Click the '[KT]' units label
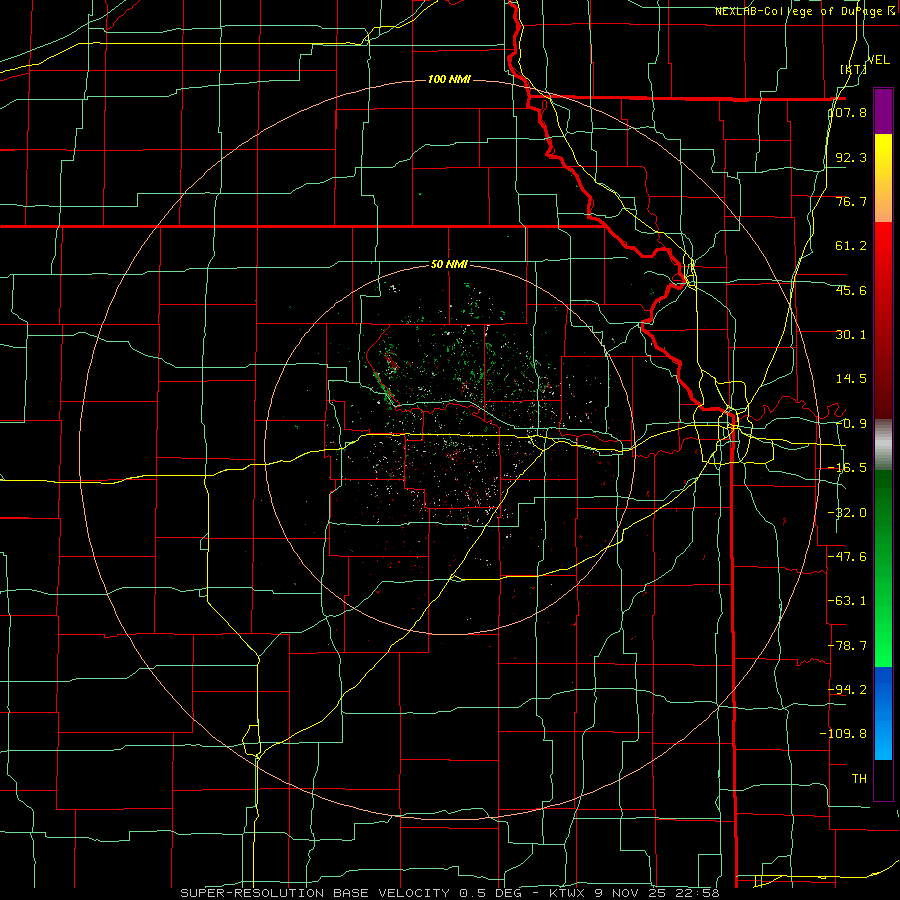The width and height of the screenshot is (900, 900). (x=853, y=69)
